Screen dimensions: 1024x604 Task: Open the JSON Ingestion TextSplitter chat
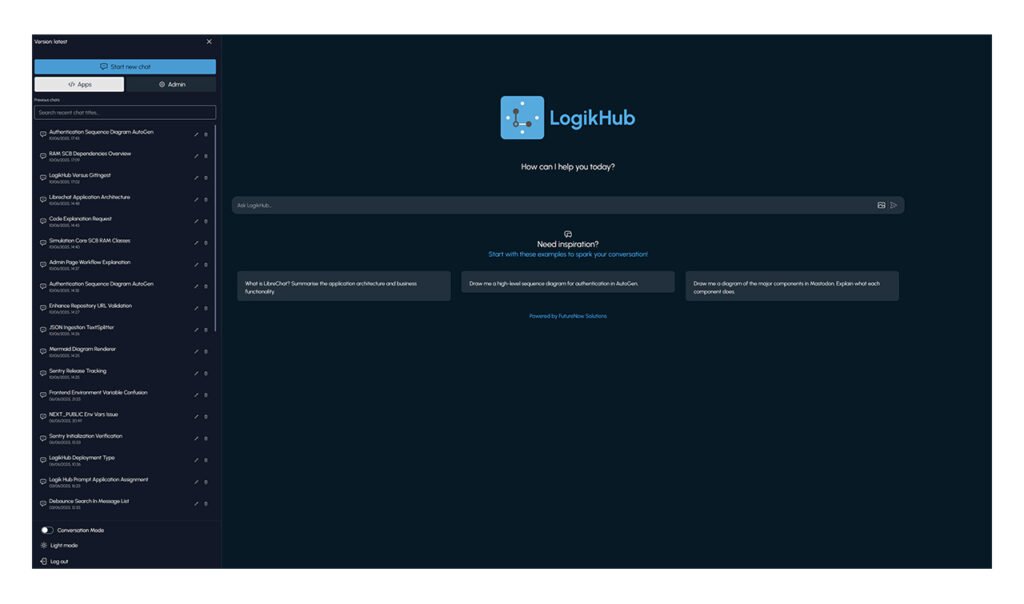pos(81,330)
